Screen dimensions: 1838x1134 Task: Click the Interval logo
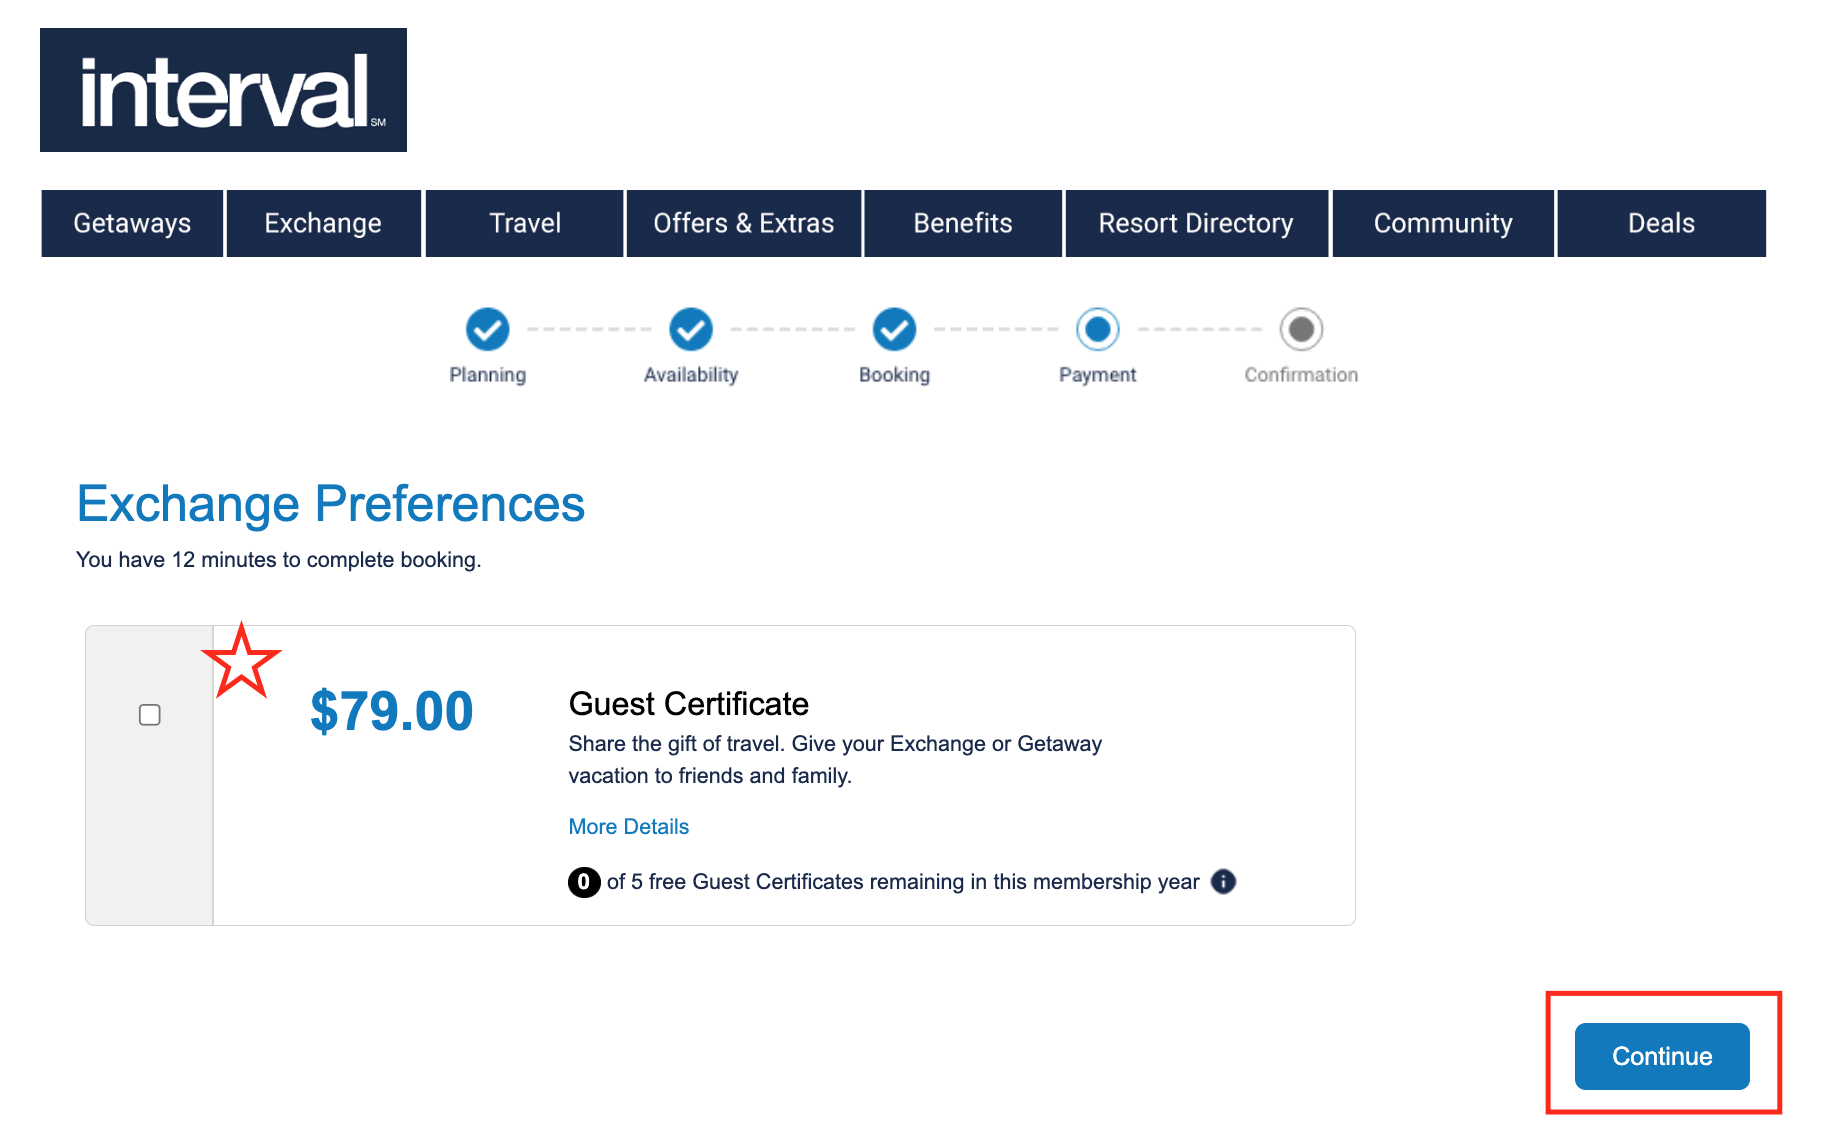click(x=223, y=90)
